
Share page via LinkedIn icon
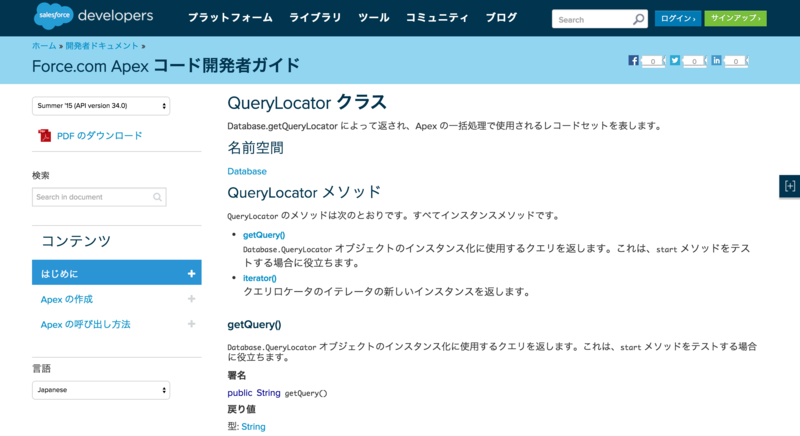click(x=716, y=61)
